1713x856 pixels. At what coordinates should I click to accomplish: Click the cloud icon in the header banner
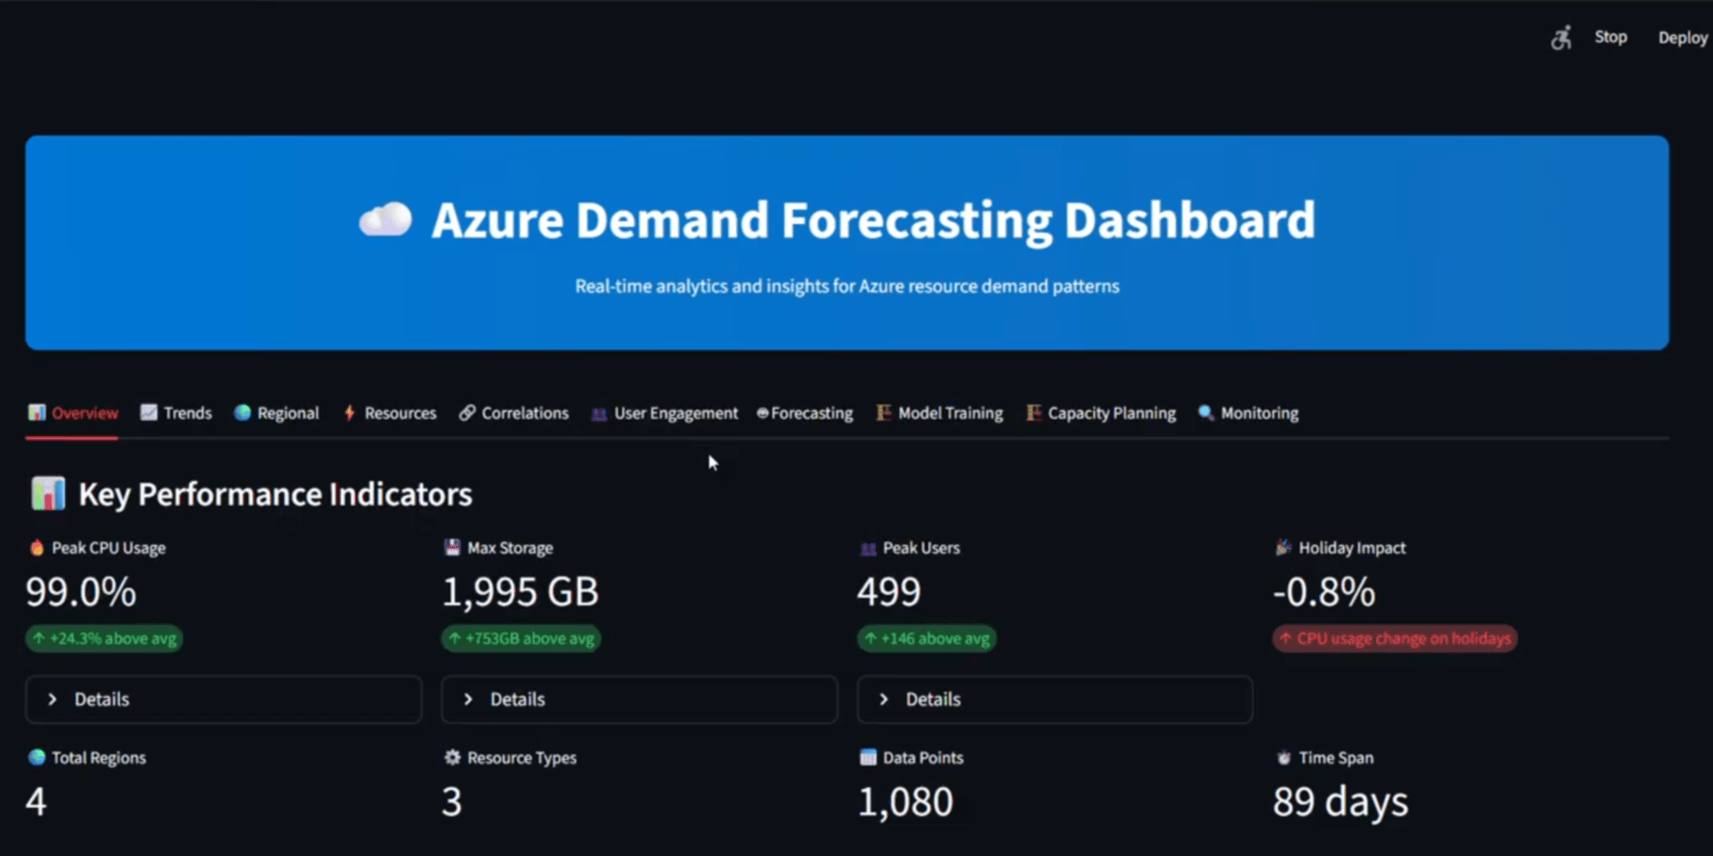click(x=385, y=219)
